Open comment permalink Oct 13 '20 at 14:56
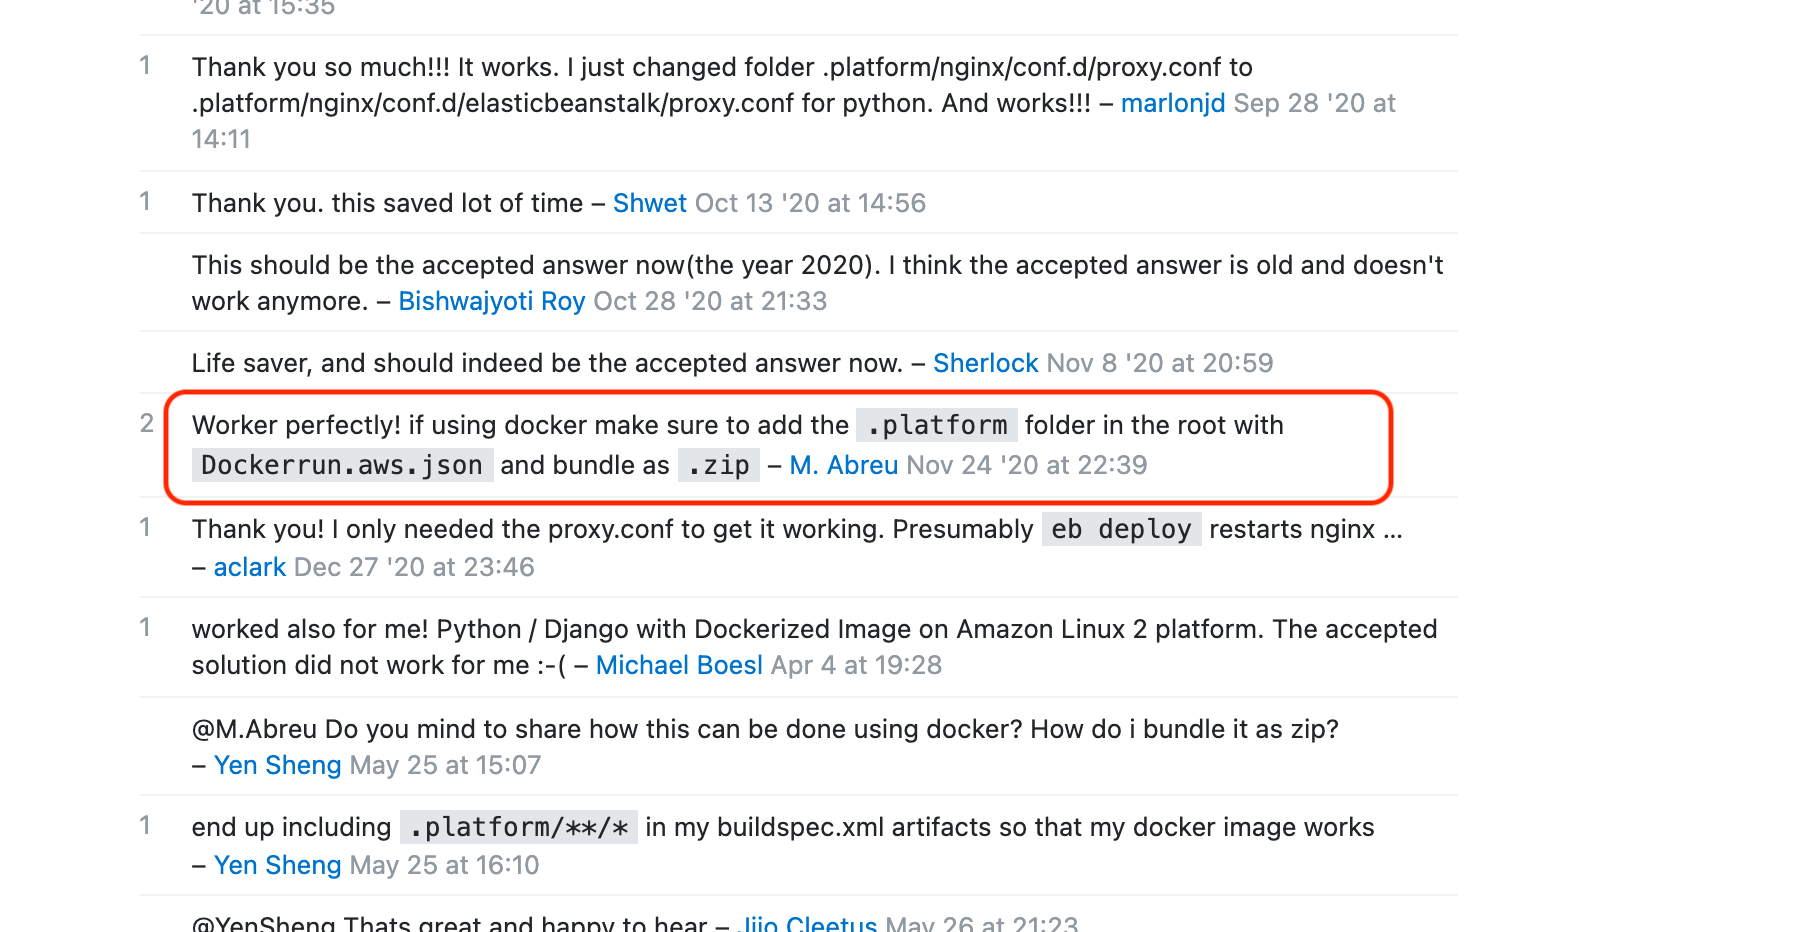1818x932 pixels. 810,203
